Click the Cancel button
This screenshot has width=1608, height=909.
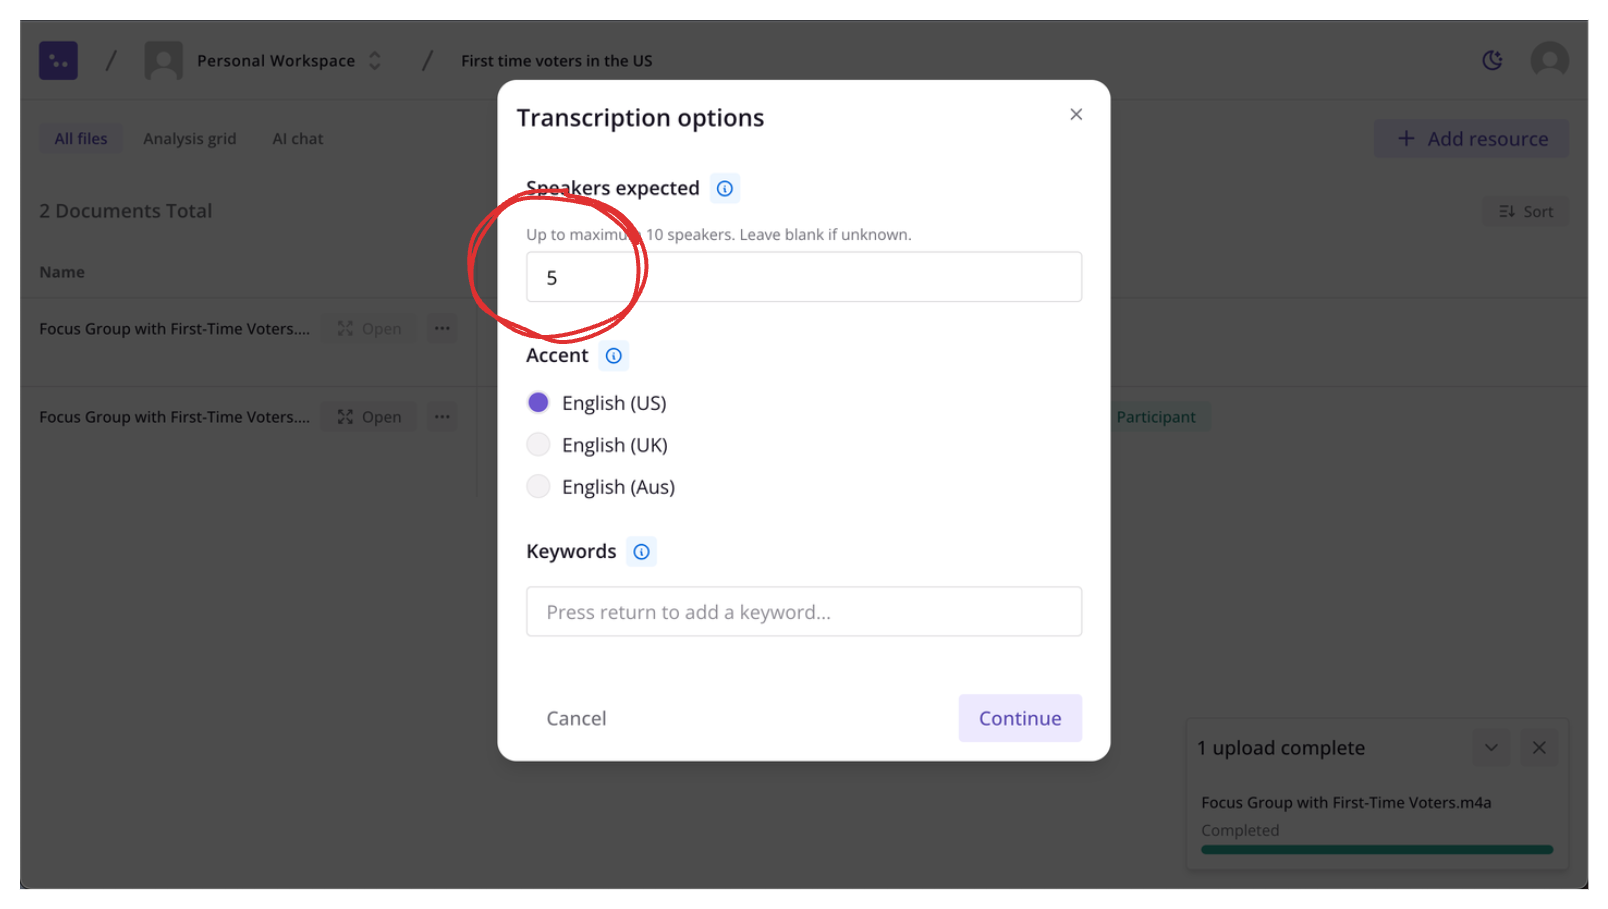click(x=576, y=719)
